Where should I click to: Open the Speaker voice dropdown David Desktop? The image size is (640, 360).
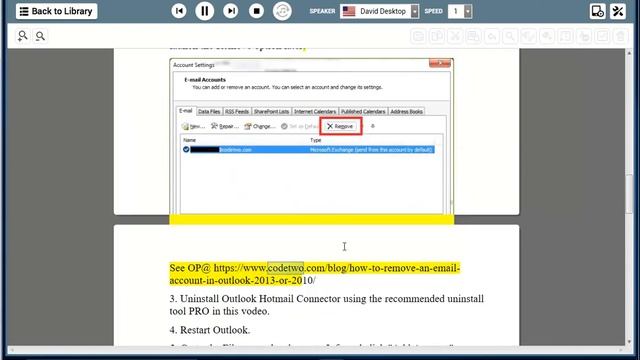pyautogui.click(x=379, y=11)
